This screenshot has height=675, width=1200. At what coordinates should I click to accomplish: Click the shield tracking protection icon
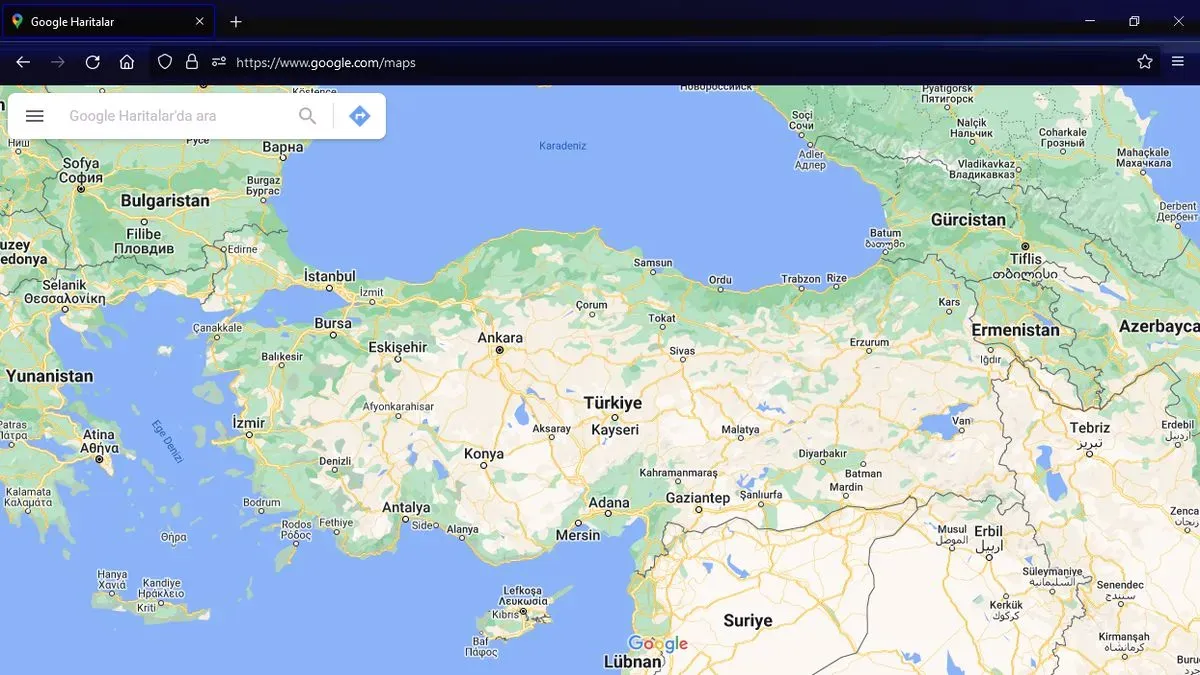166,62
